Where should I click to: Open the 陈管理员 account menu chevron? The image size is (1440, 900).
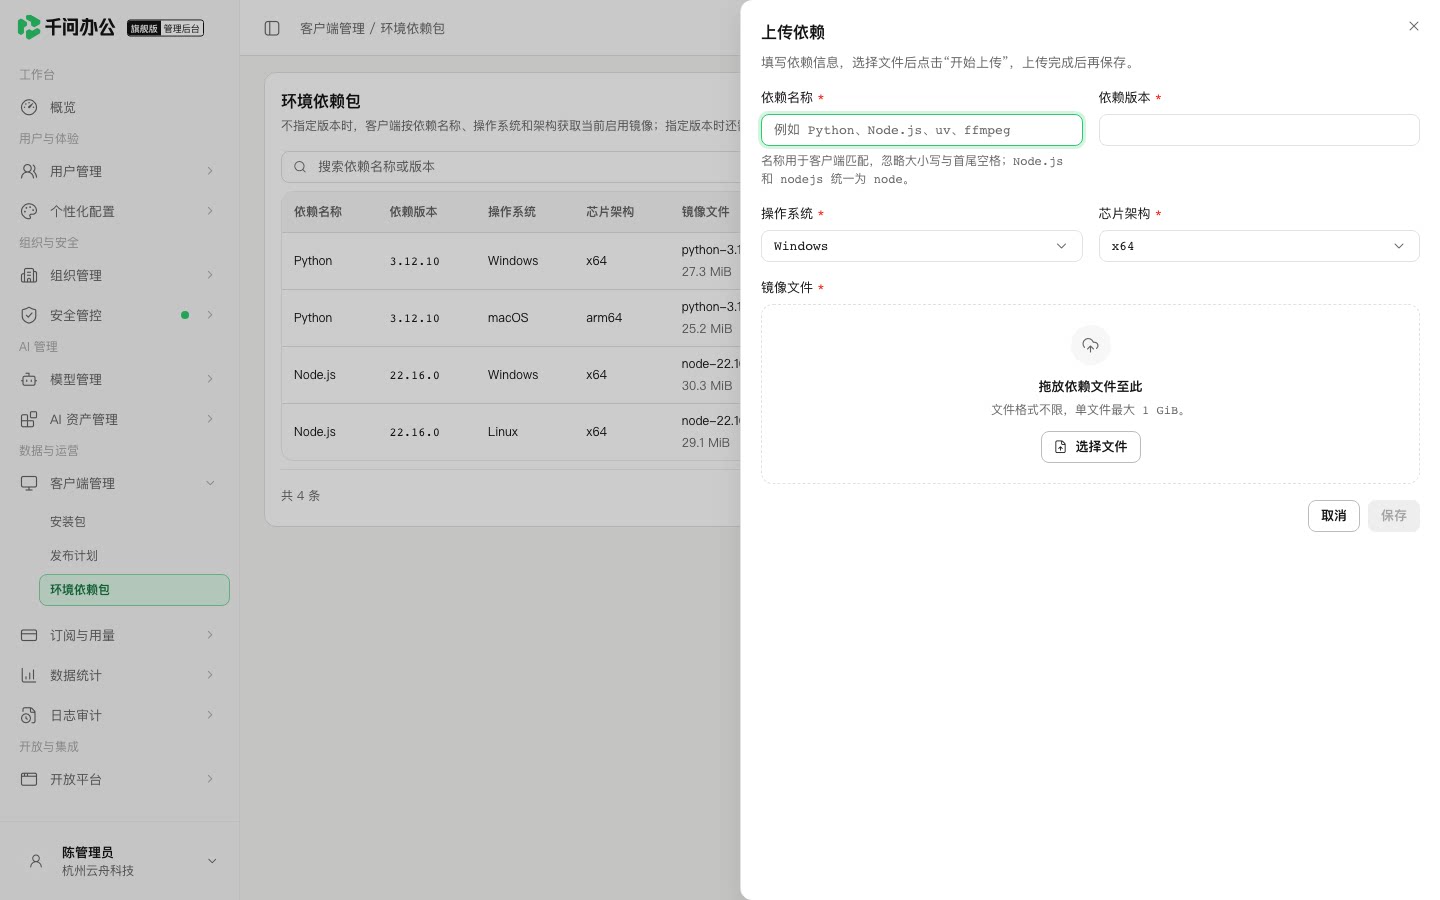click(x=212, y=861)
